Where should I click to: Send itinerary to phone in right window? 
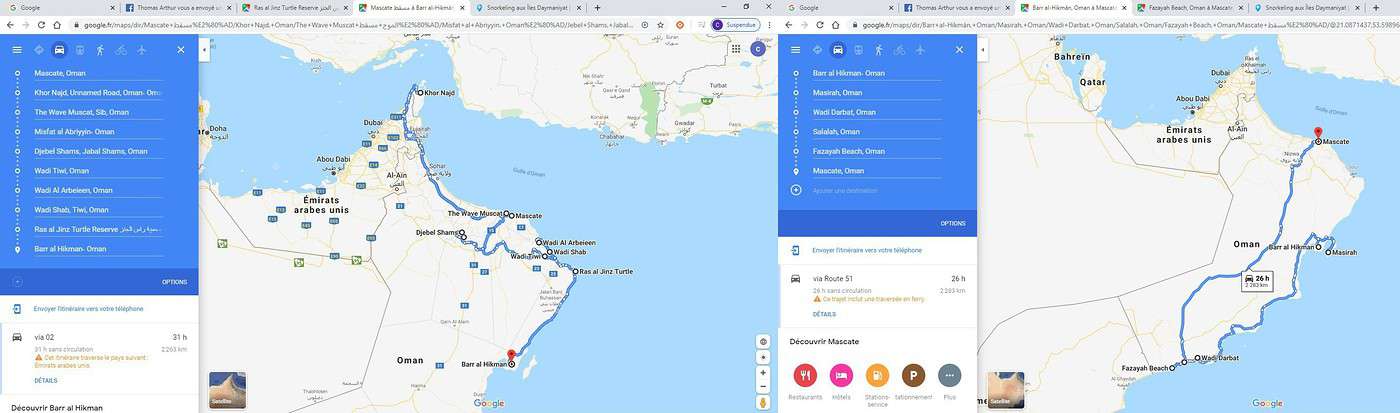[x=867, y=250]
